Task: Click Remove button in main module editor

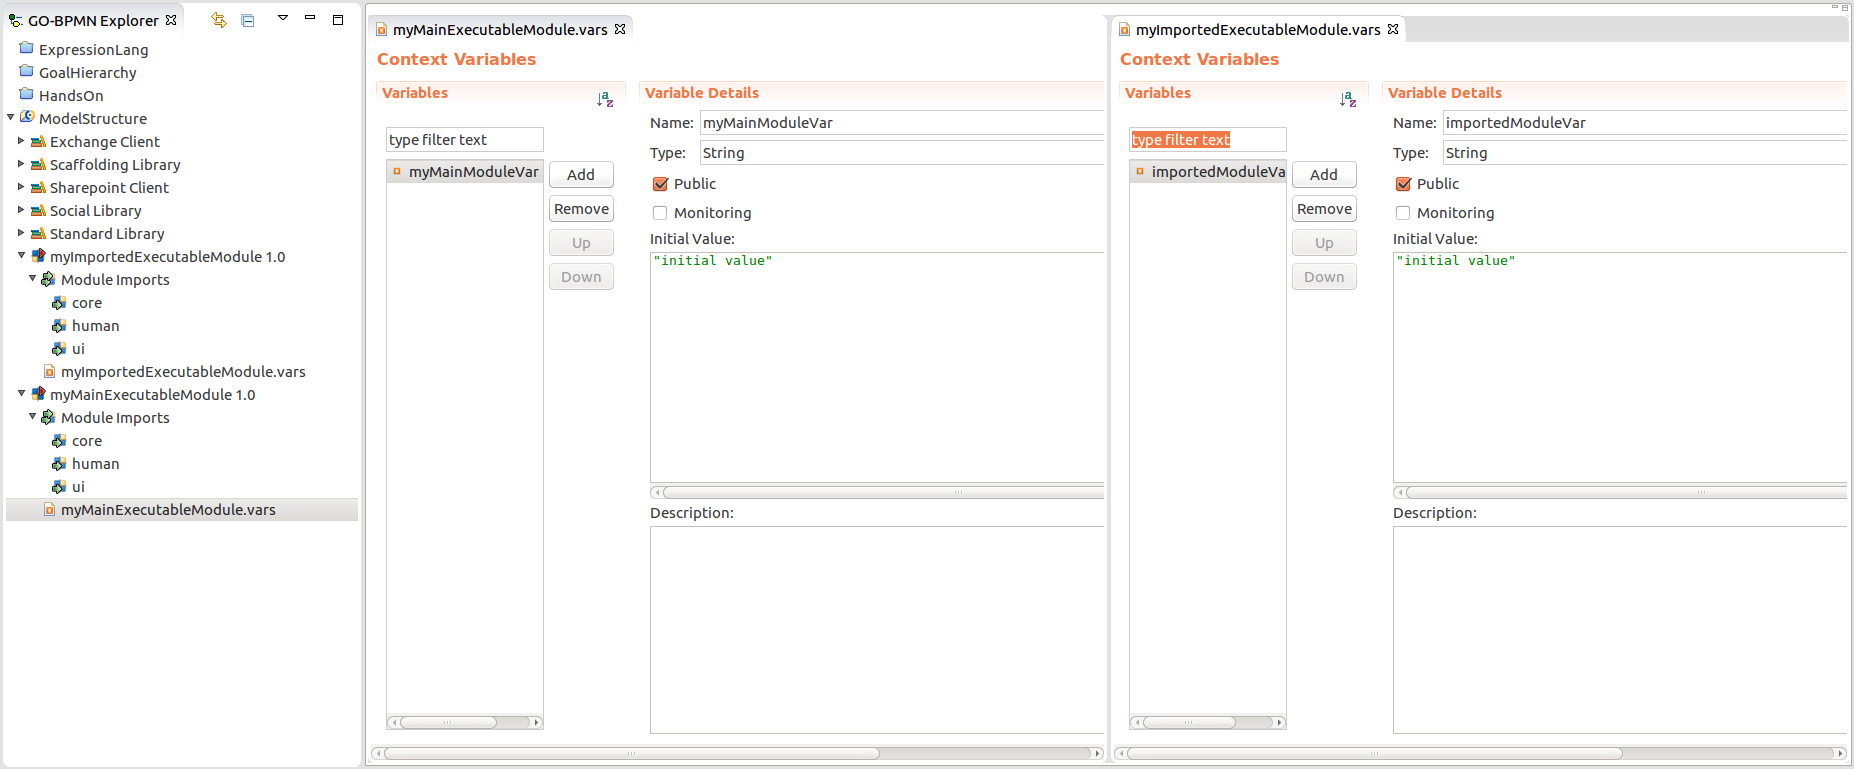Action: tap(581, 209)
